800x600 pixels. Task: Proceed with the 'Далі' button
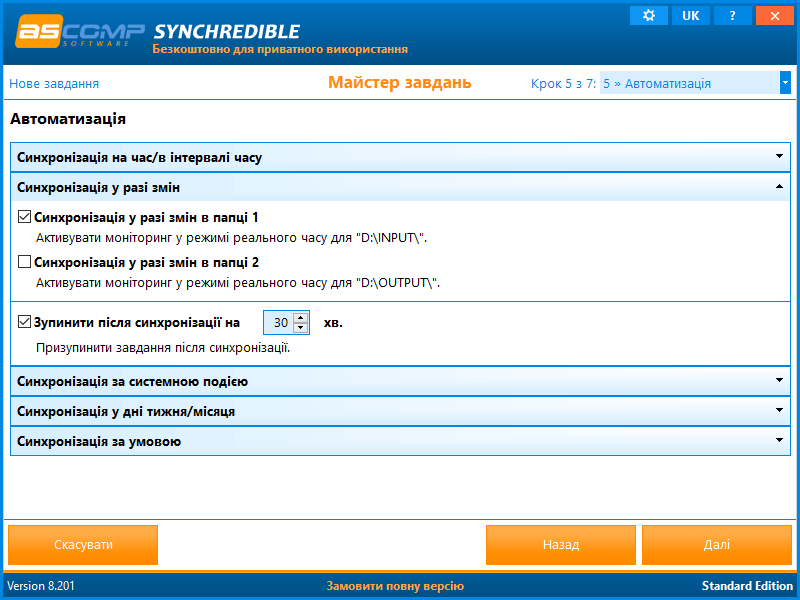(717, 545)
